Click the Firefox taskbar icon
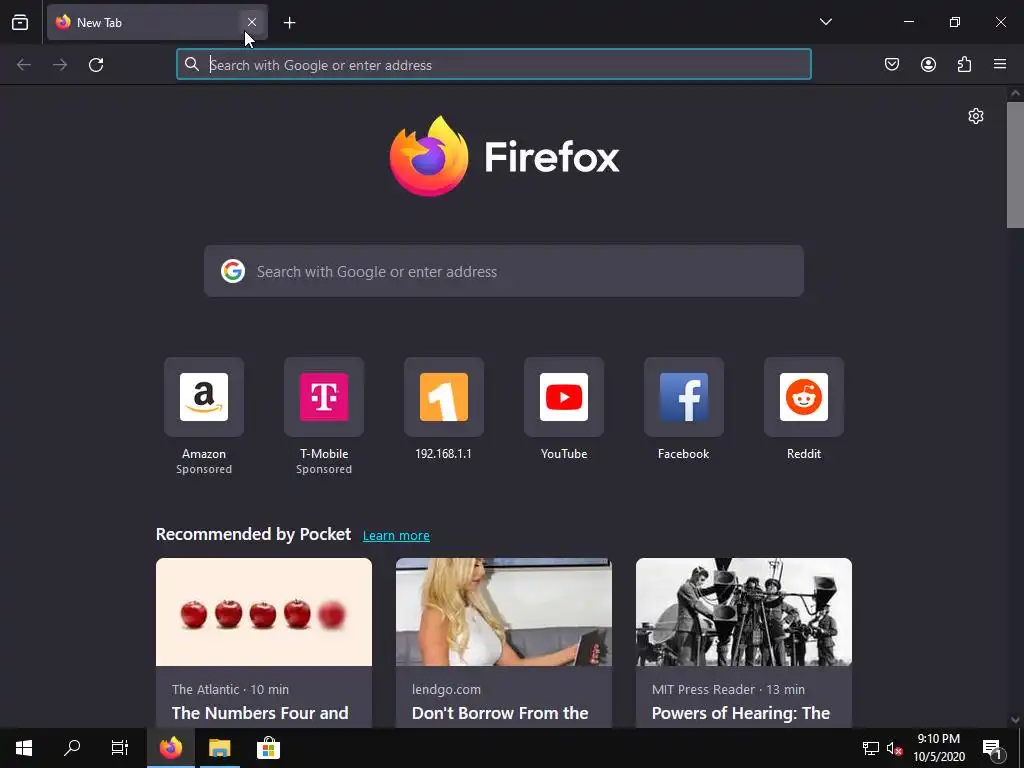Screen dimensions: 1024x768 coord(170,748)
